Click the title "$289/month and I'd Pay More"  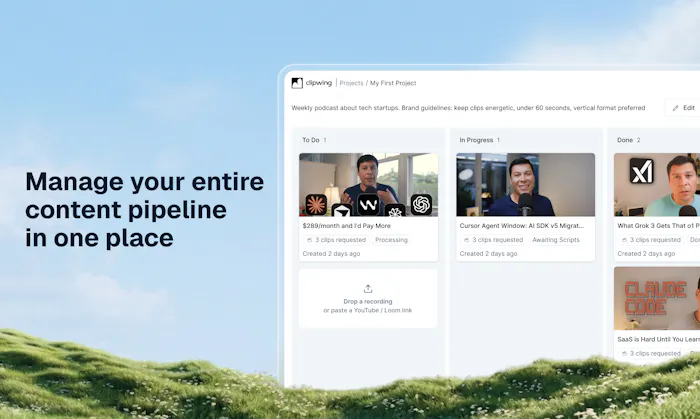[x=346, y=226]
